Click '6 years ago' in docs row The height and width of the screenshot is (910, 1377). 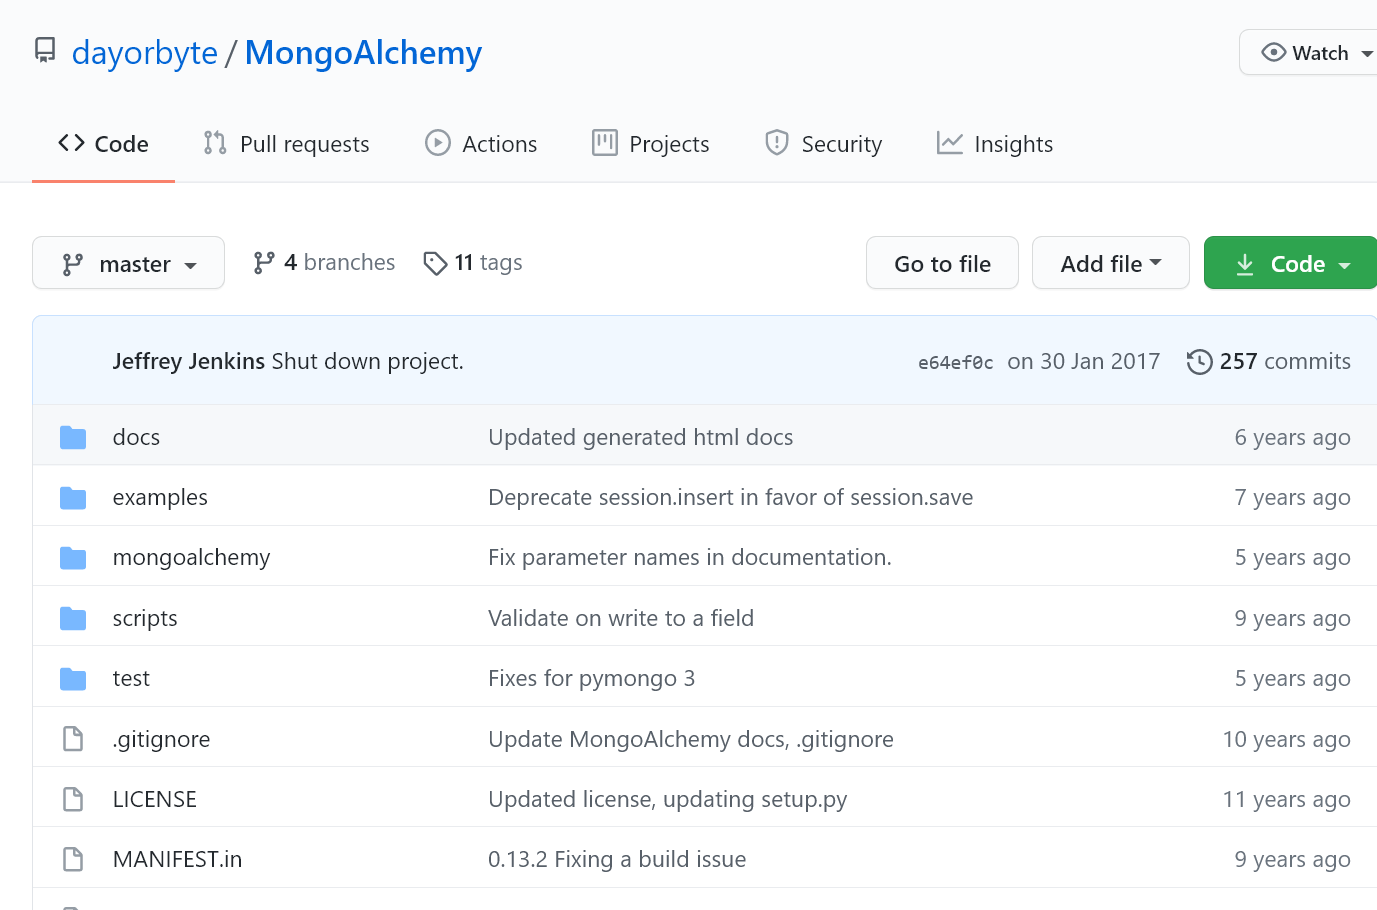pos(1292,437)
